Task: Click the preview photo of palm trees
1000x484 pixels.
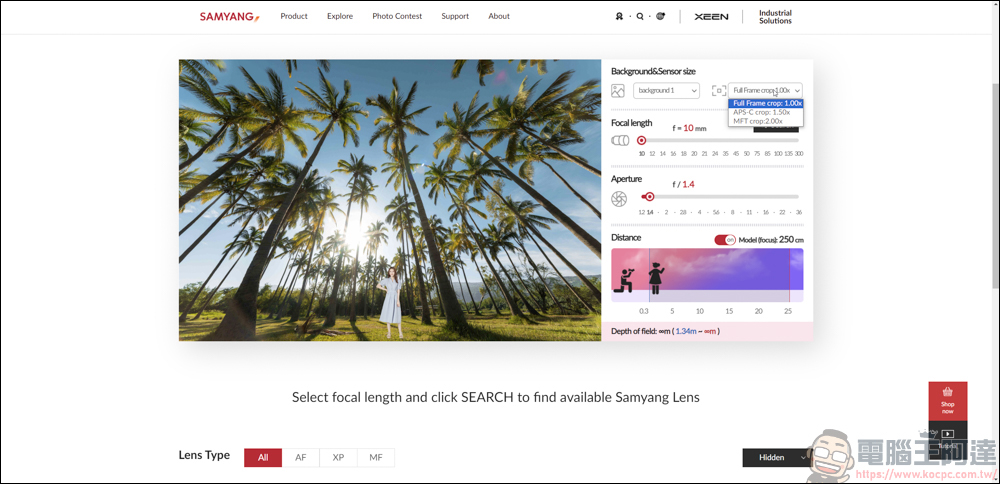Action: (390, 200)
